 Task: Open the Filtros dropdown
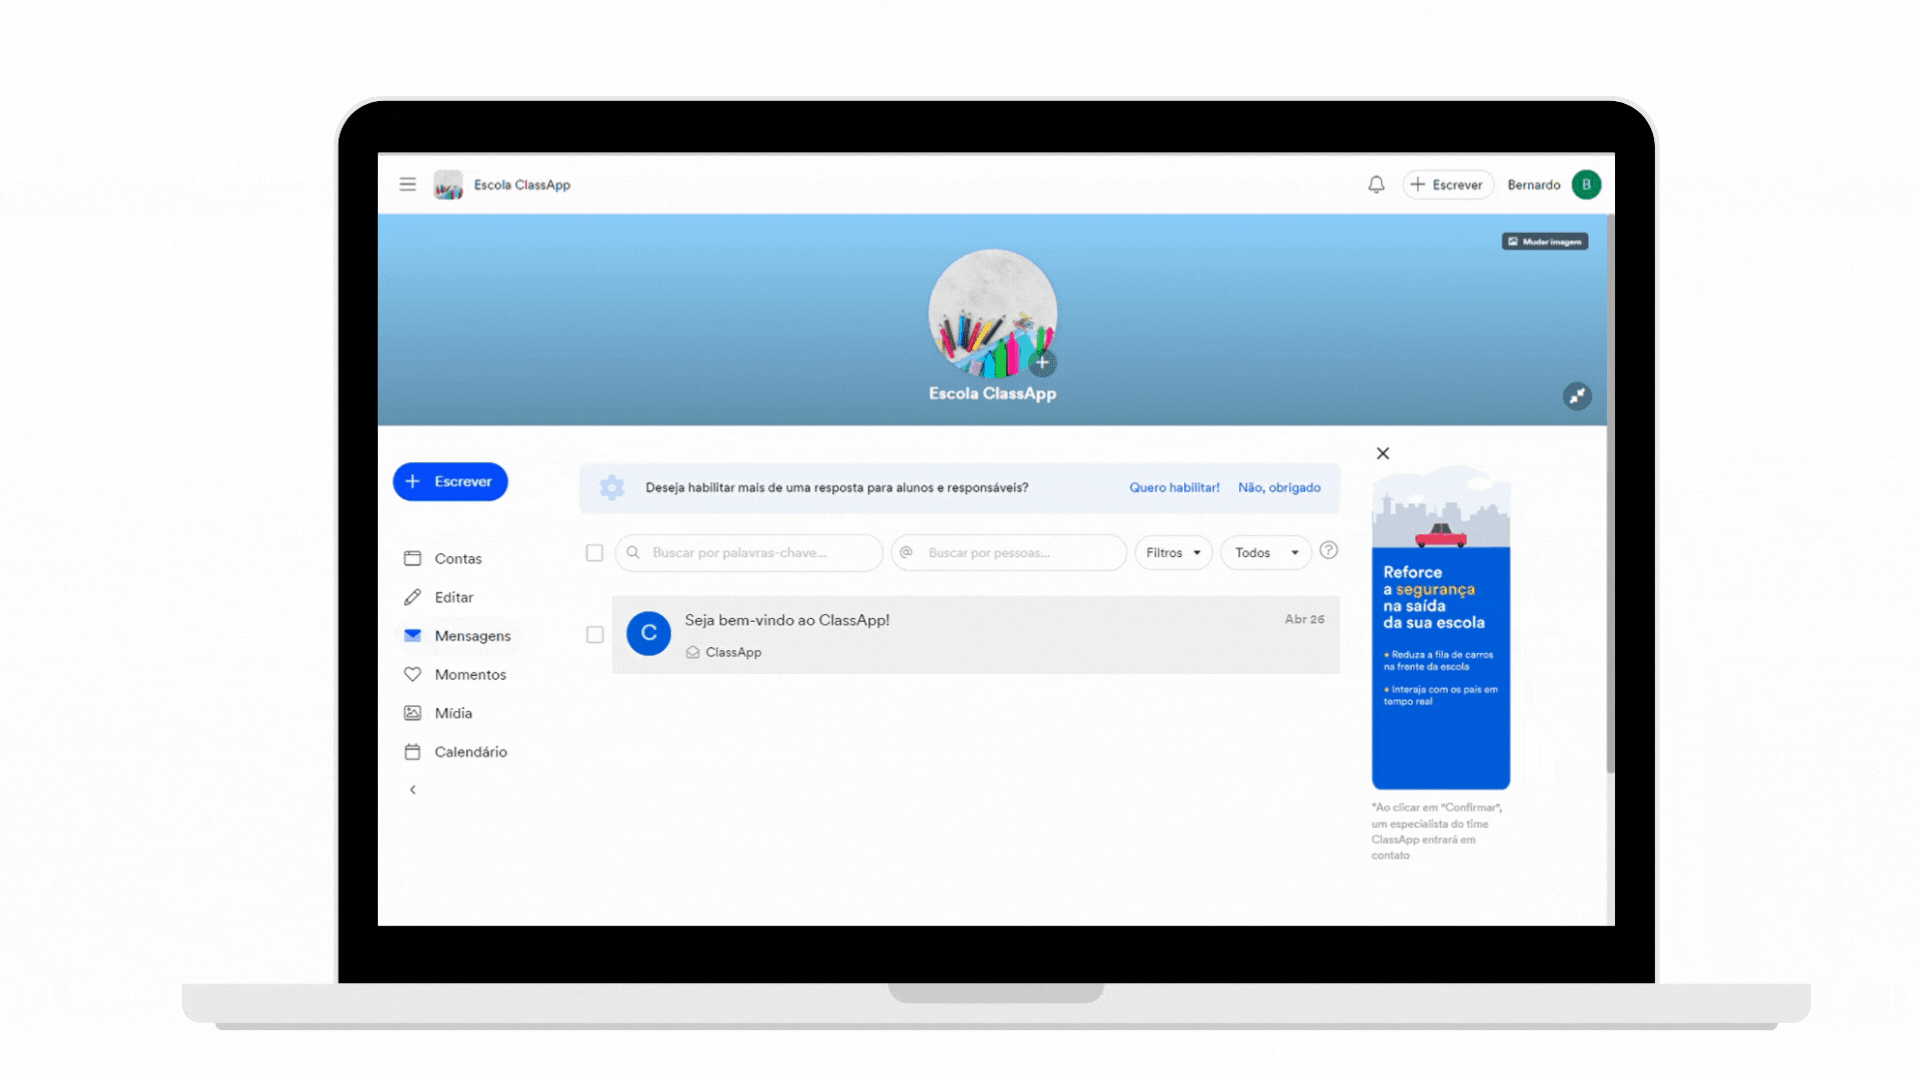(x=1173, y=553)
